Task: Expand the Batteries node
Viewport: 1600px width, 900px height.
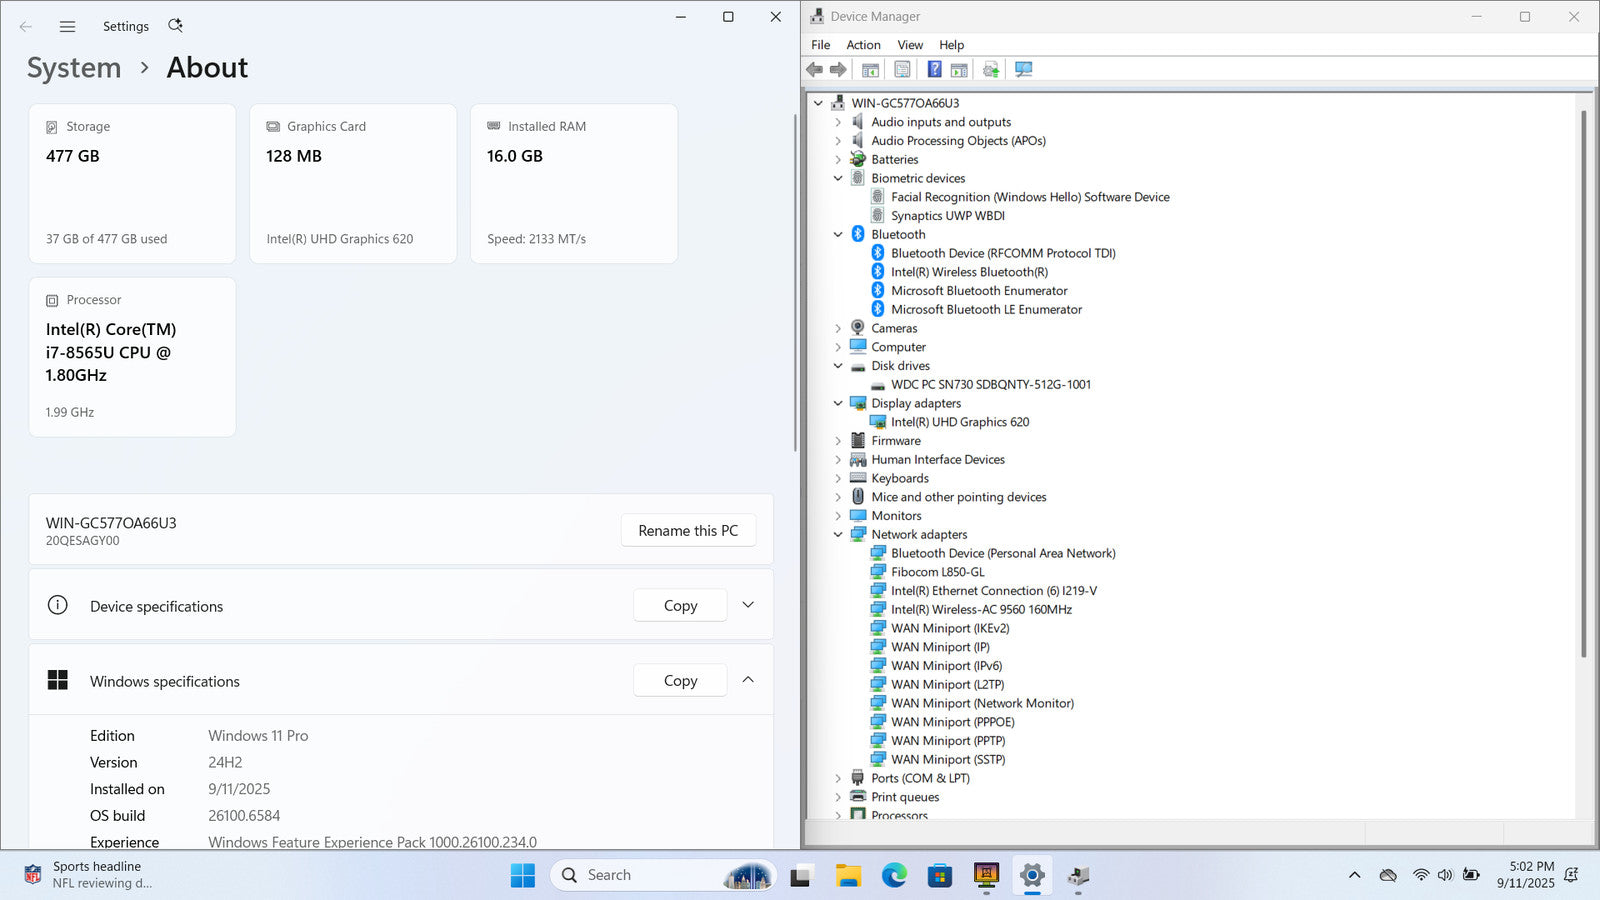Action: (838, 160)
